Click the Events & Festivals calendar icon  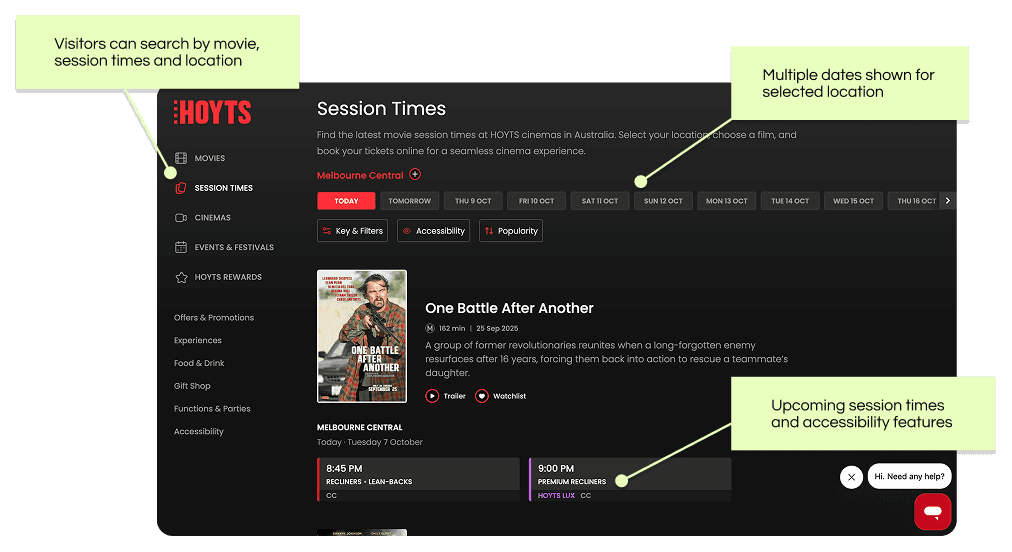(181, 247)
